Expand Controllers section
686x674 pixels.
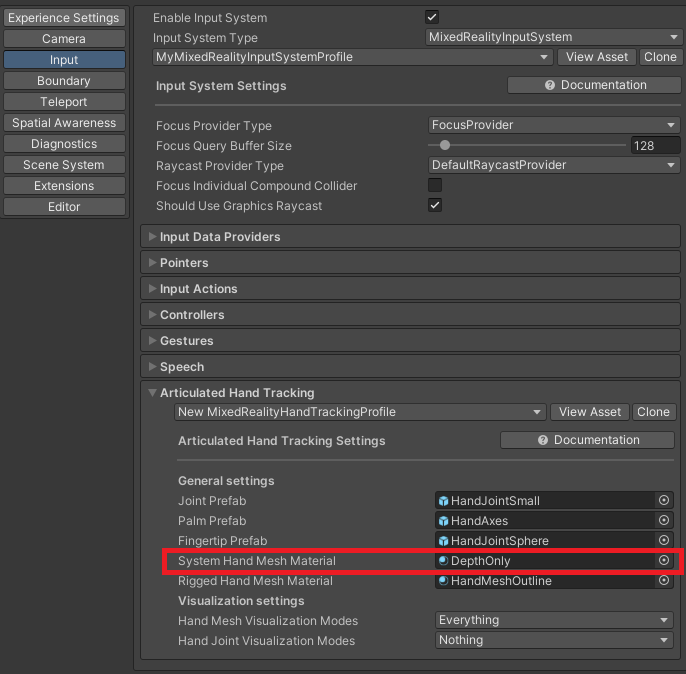tap(410, 314)
